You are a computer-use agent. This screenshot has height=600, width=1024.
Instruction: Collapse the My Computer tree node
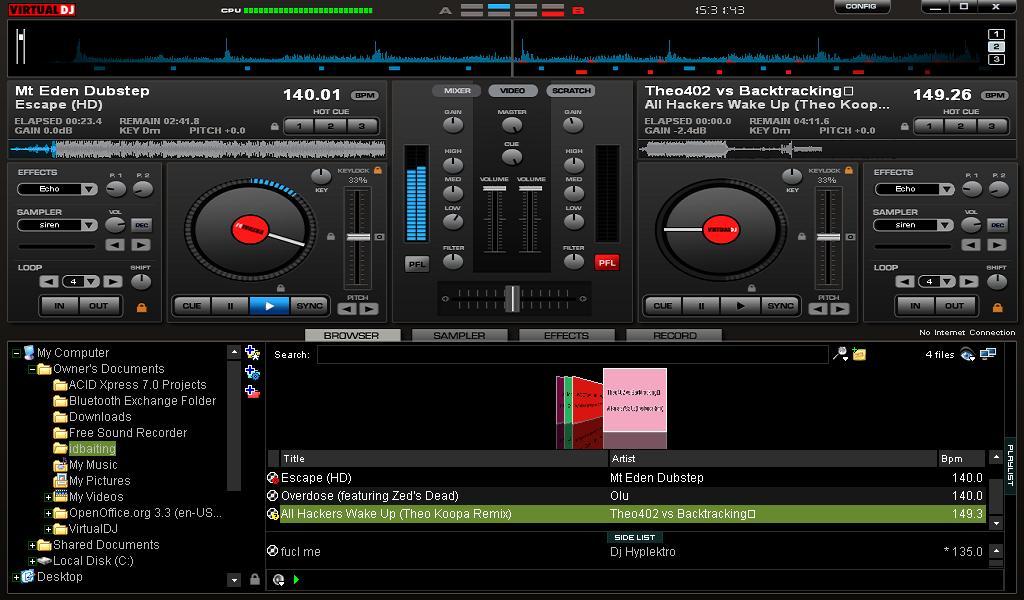(16, 353)
